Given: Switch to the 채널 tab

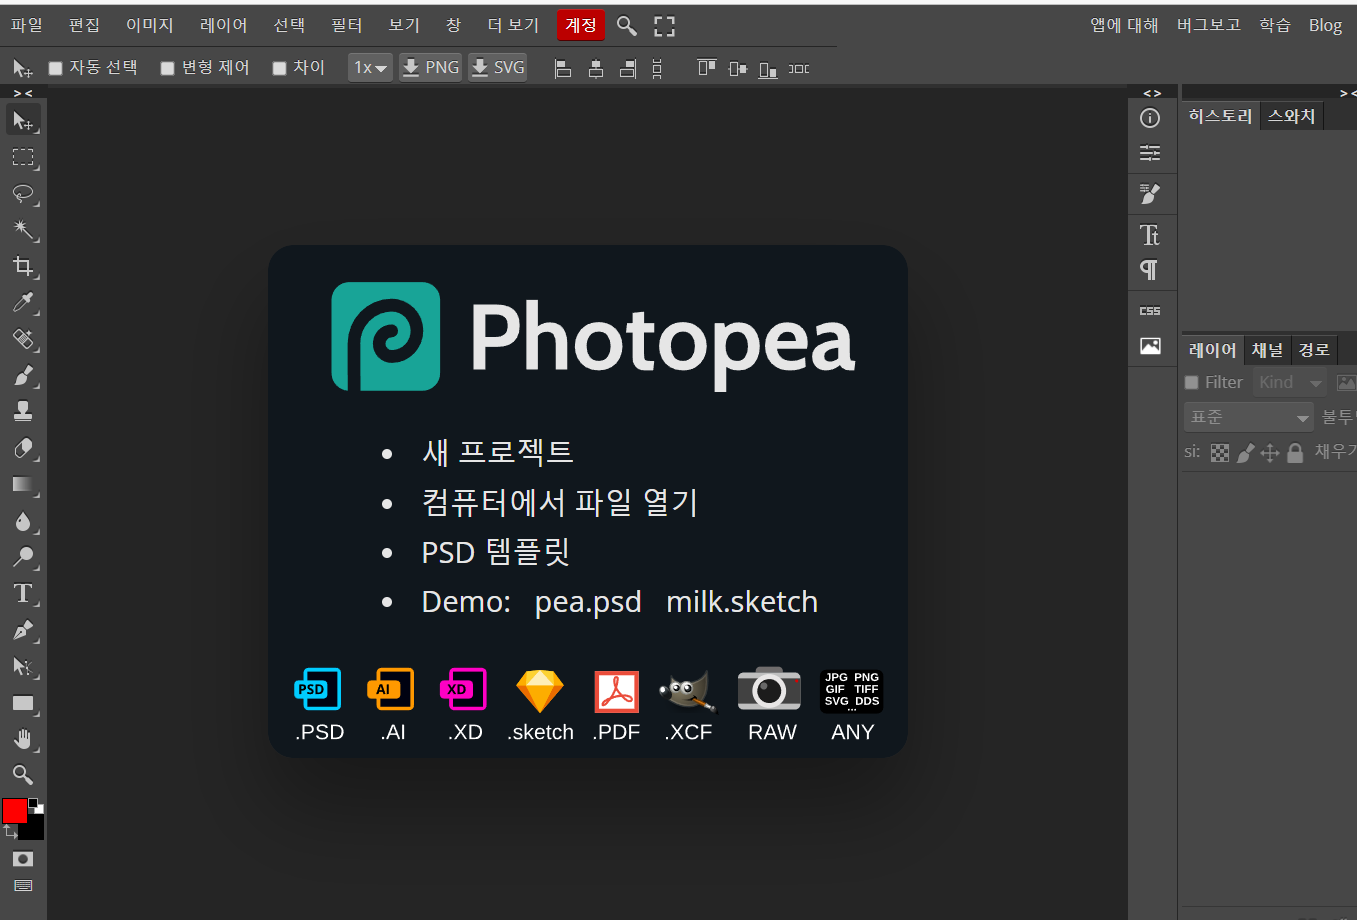Looking at the screenshot, I should click(1267, 350).
